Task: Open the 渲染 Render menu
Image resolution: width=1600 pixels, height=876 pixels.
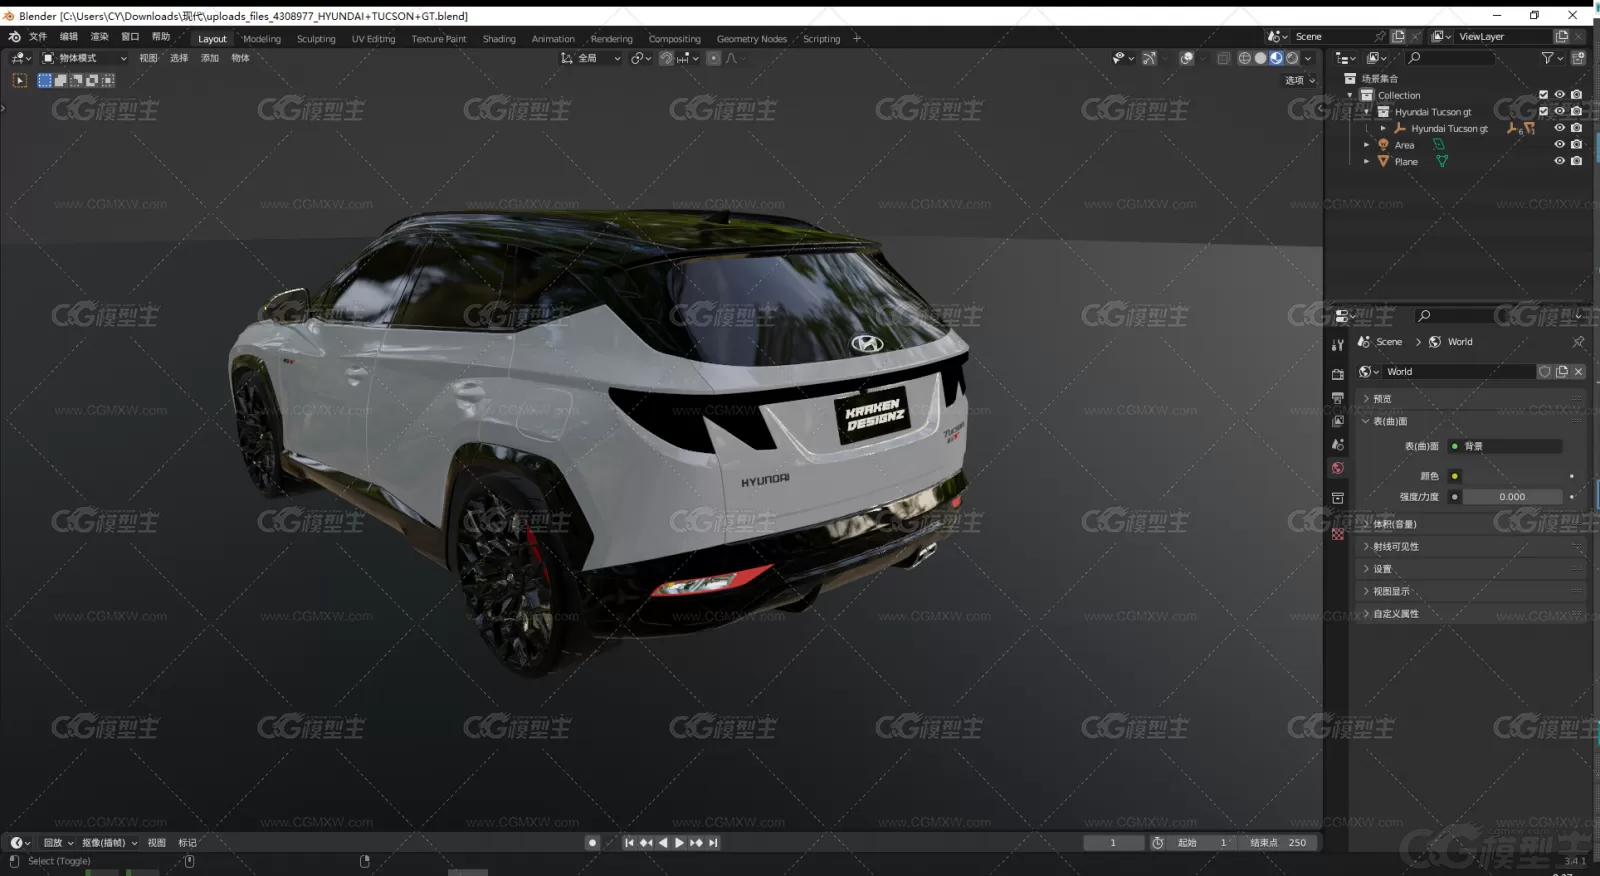Action: (99, 37)
